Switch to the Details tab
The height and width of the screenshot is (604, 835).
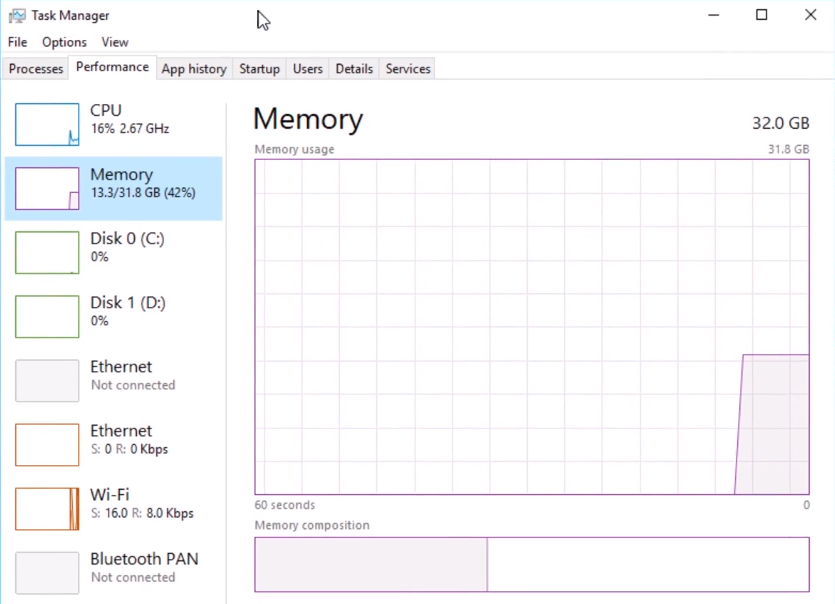pos(354,69)
